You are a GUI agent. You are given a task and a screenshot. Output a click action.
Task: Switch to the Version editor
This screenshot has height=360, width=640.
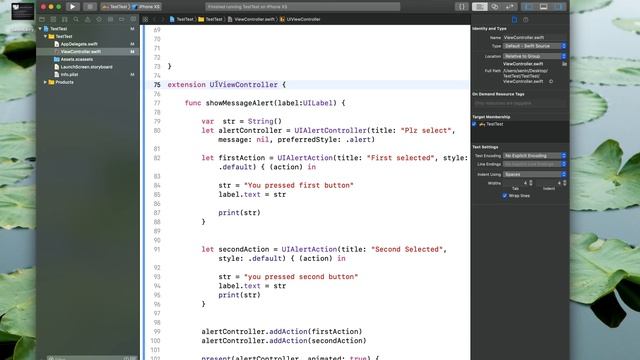point(510,7)
